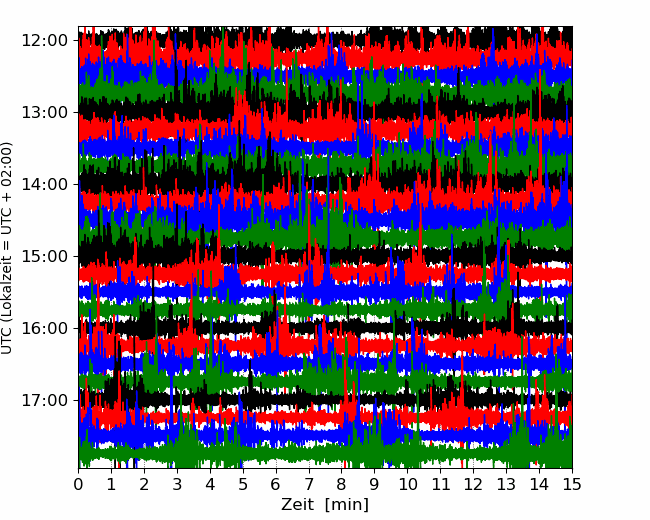Click the 13:00 y-axis time label
Screen dimensions: 650x520
pyautogui.click(x=44, y=112)
